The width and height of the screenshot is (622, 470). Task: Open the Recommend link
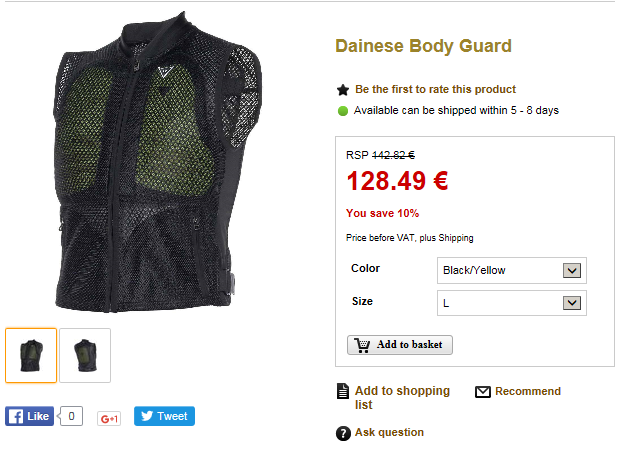click(528, 391)
